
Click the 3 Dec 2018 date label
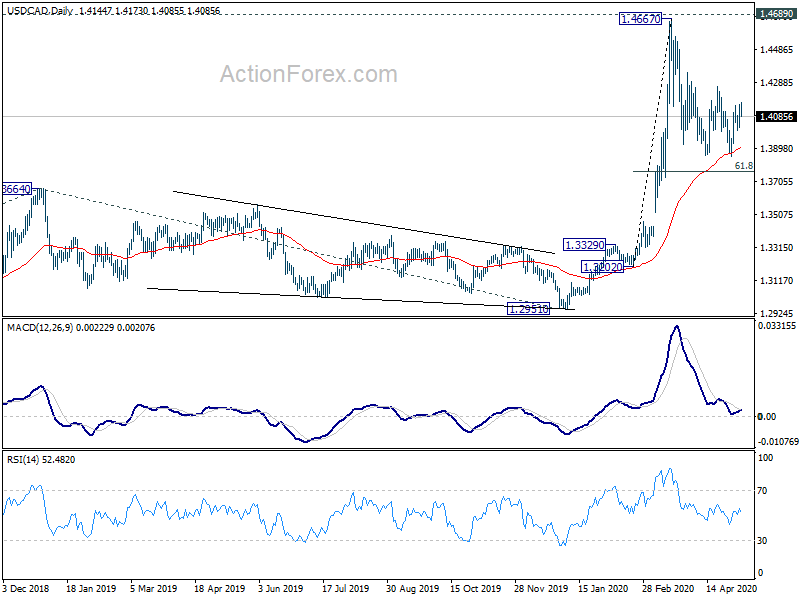[26, 588]
